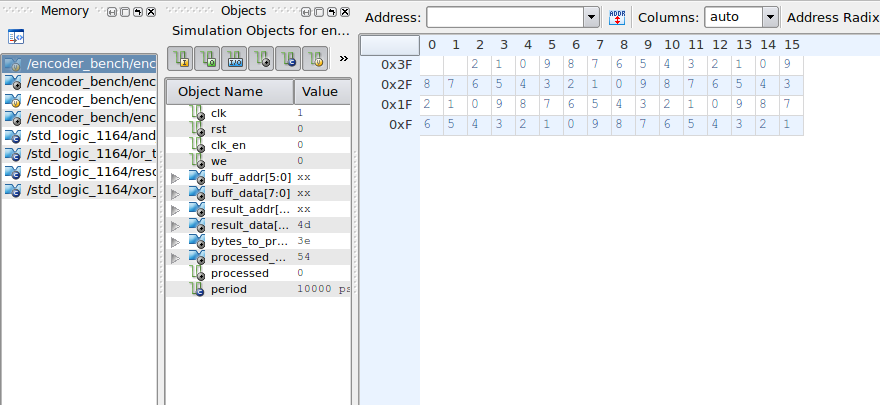This screenshot has width=880, height=405.
Task: Click column header 15 in memory table
Action: coord(791,45)
